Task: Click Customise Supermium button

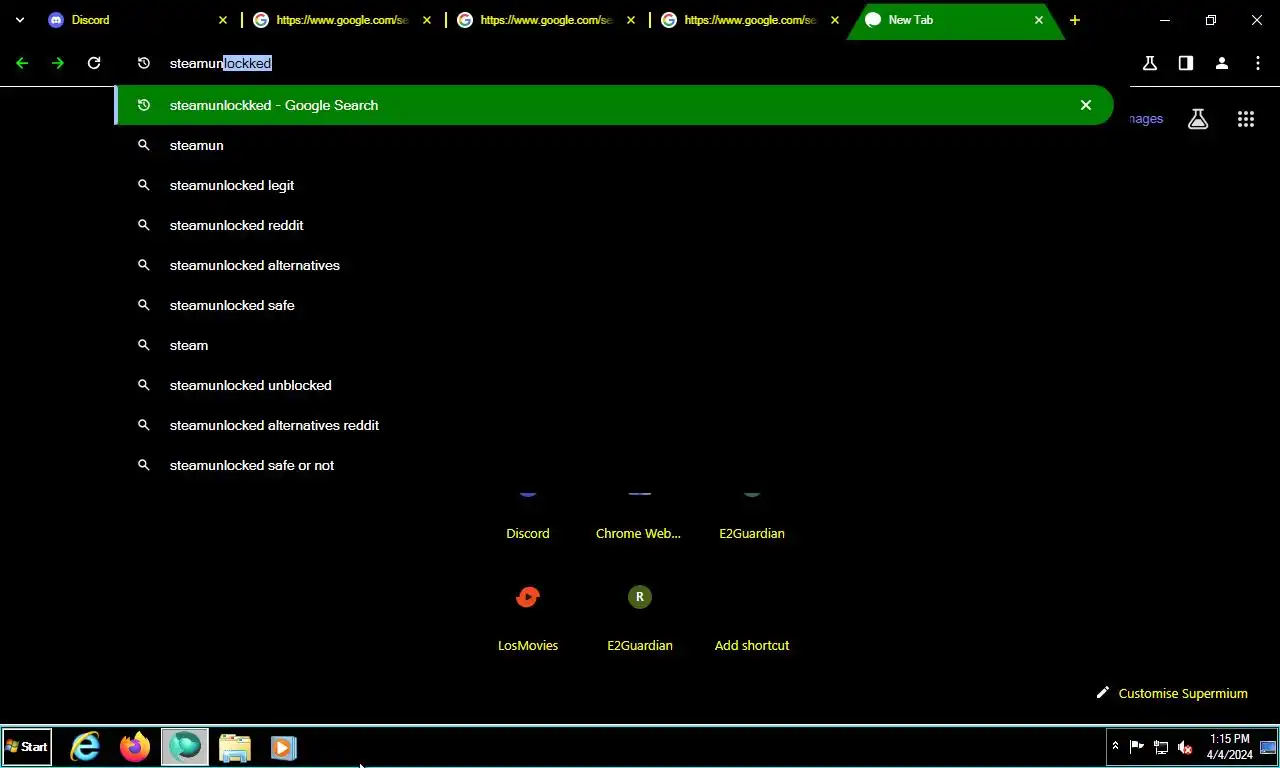Action: [1172, 693]
